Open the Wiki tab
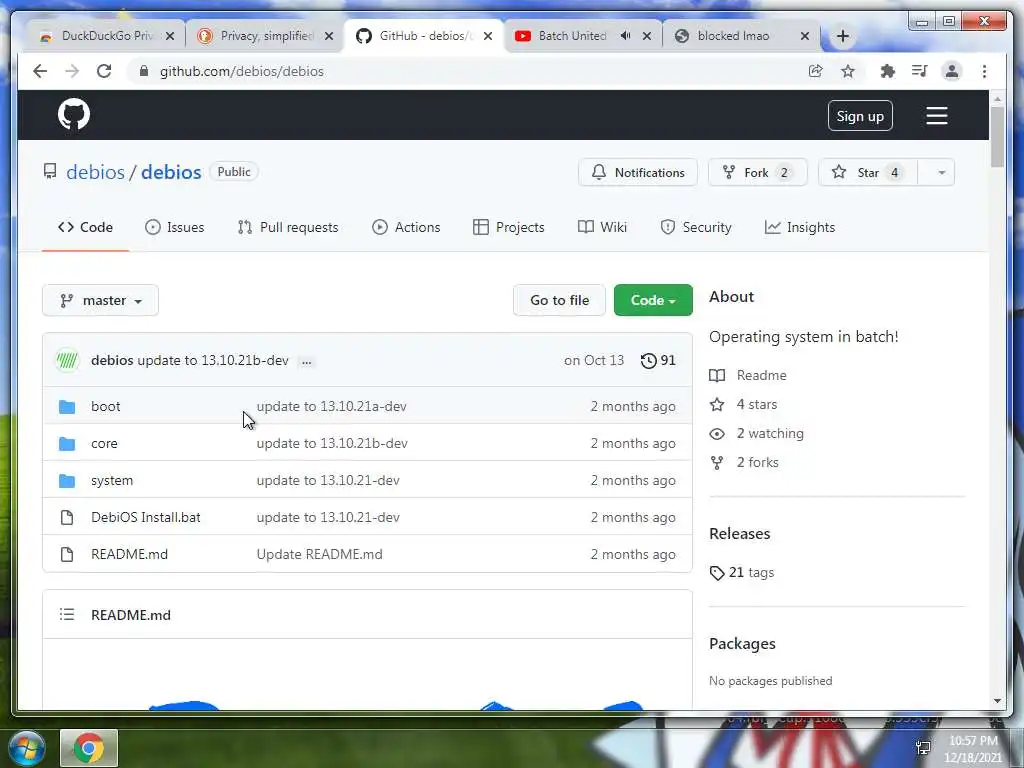Screen dimensions: 1024x768 coord(602,227)
